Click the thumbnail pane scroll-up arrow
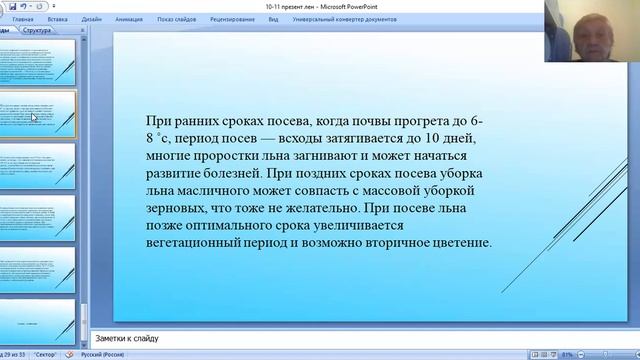 (84, 40)
